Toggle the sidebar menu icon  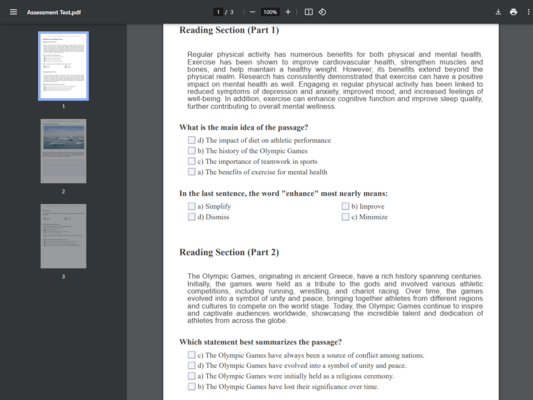pos(13,12)
